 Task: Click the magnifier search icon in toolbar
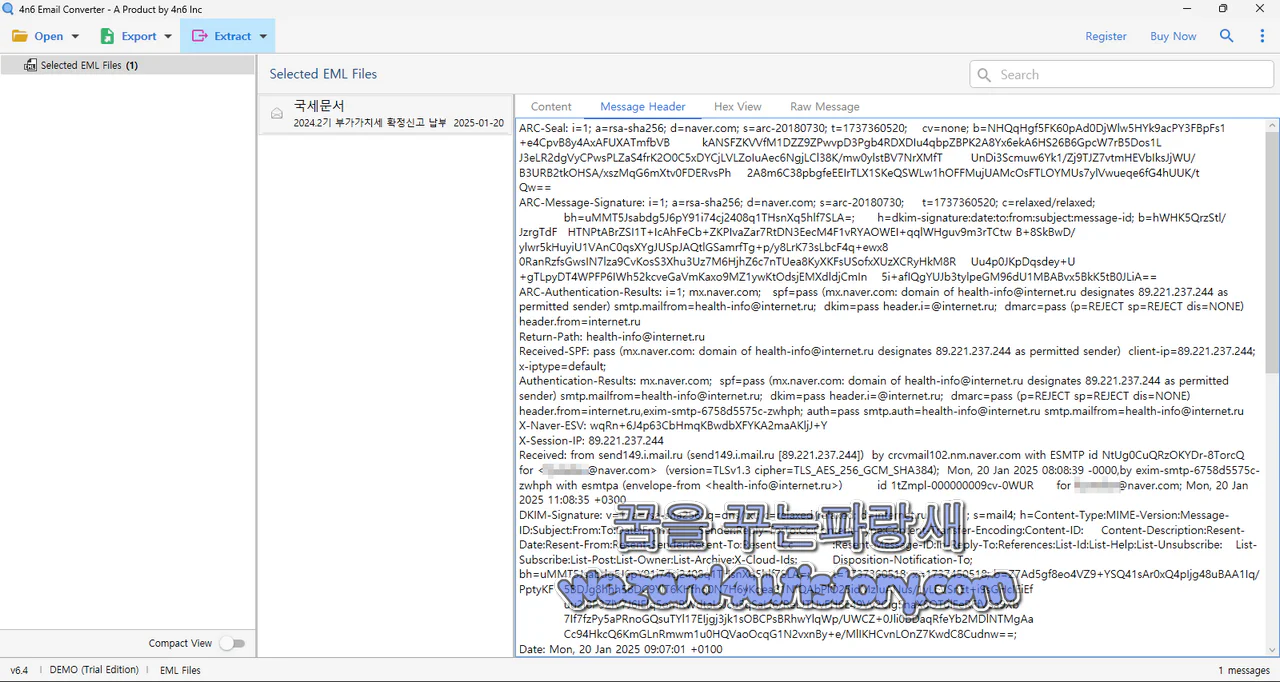[1227, 36]
